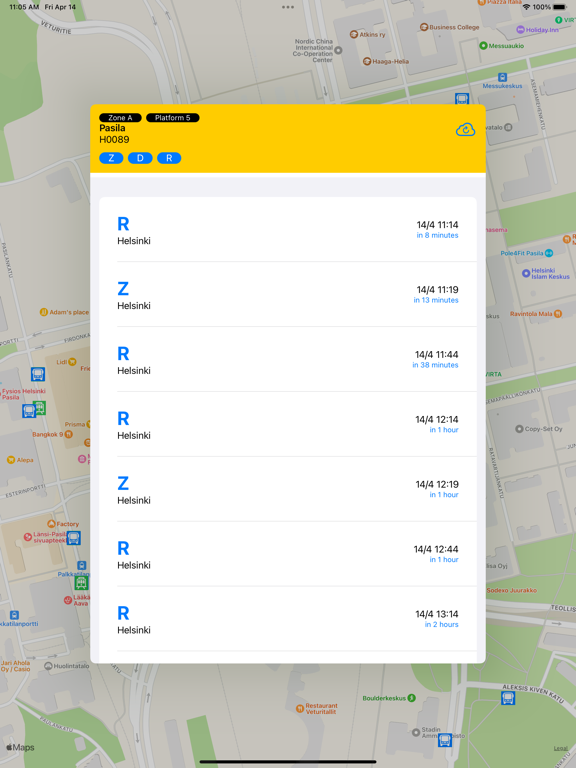
Task: Select the R departure at 14/4 12:44
Action: (x=288, y=554)
